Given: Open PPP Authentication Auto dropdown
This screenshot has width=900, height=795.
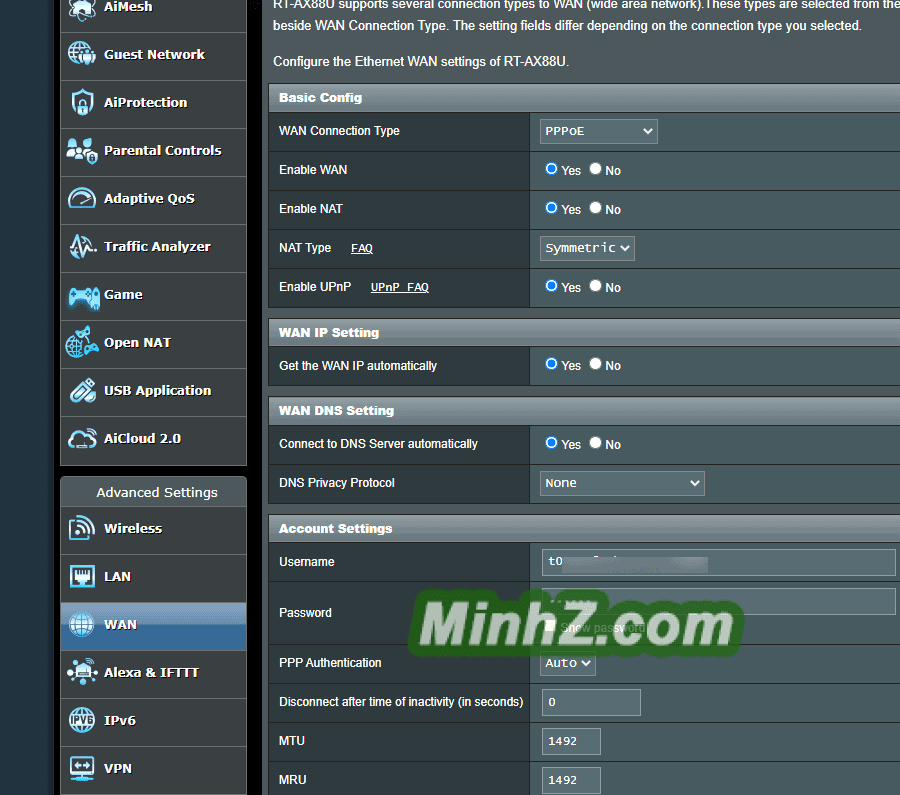Looking at the screenshot, I should tap(568, 664).
